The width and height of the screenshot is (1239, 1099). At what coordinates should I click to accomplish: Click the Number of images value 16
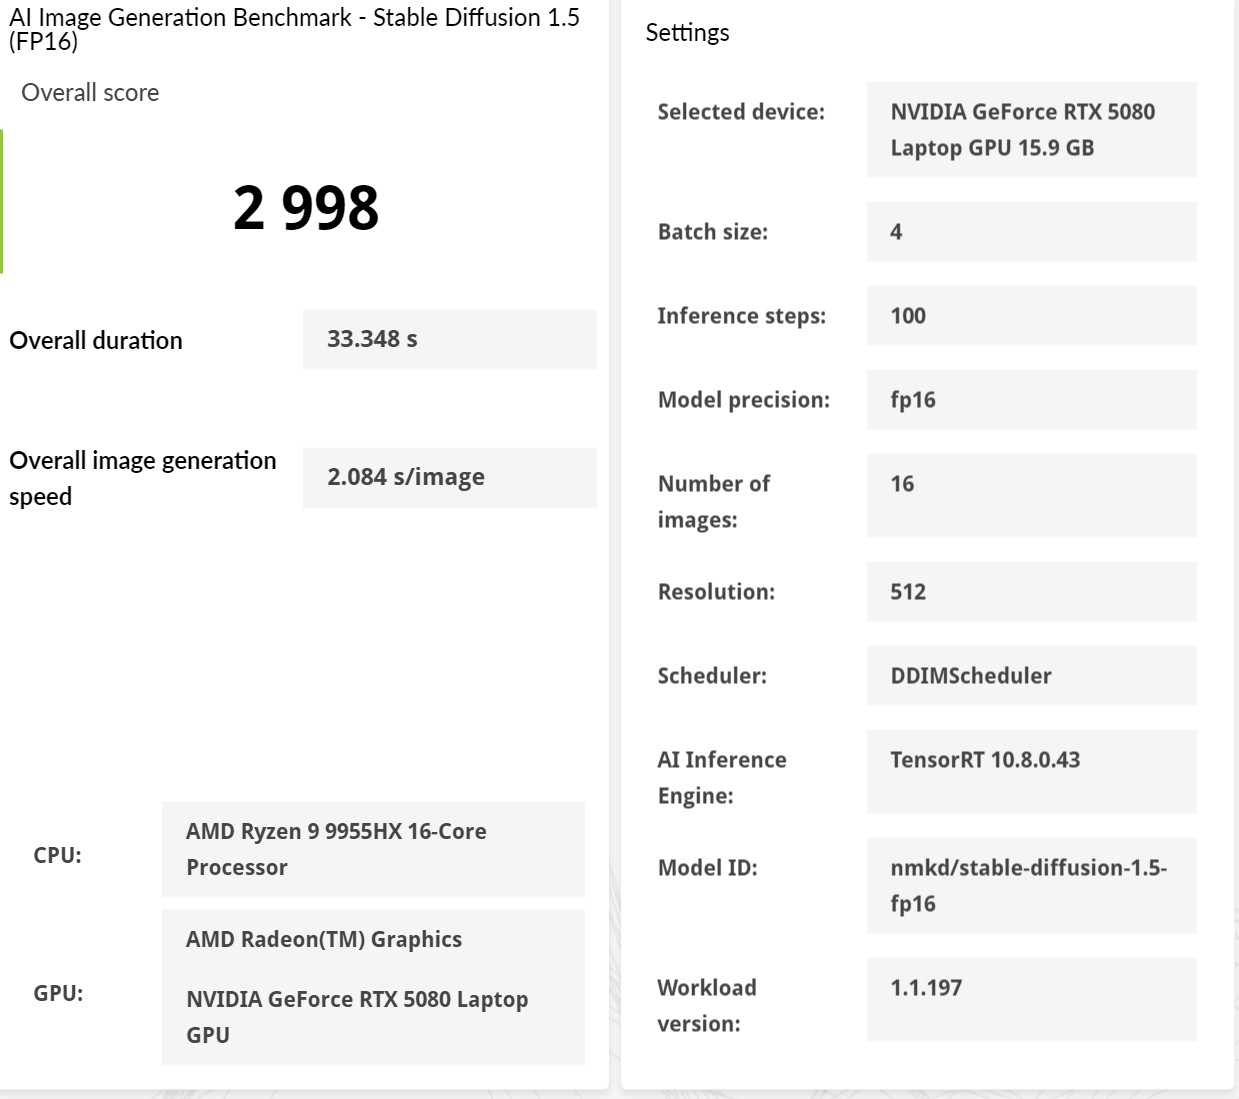click(1031, 495)
